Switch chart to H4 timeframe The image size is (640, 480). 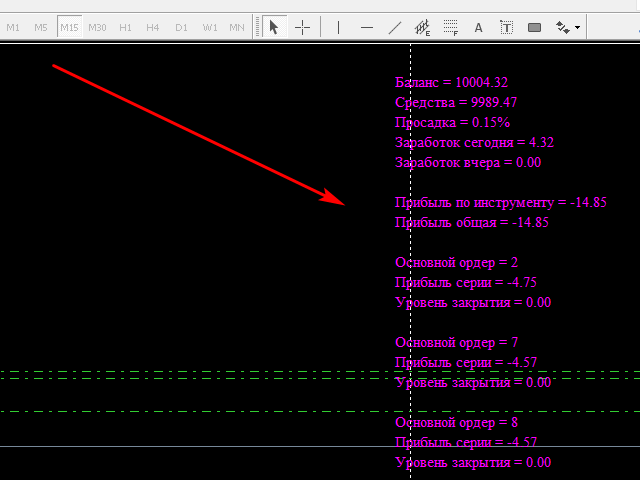click(153, 27)
